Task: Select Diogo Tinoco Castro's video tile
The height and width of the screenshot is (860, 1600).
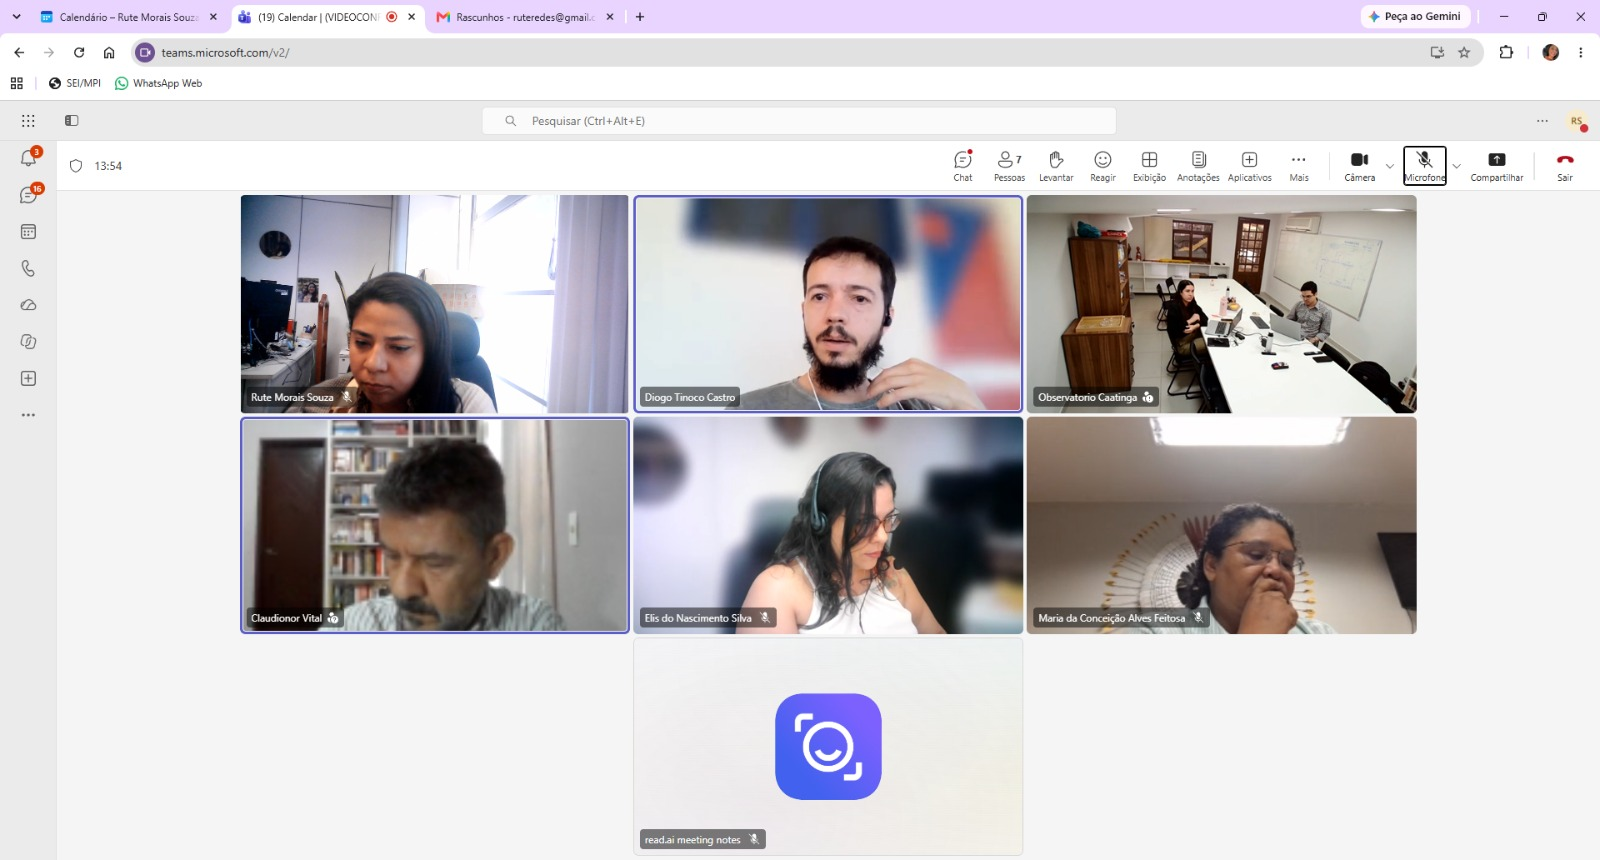Action: (x=828, y=304)
